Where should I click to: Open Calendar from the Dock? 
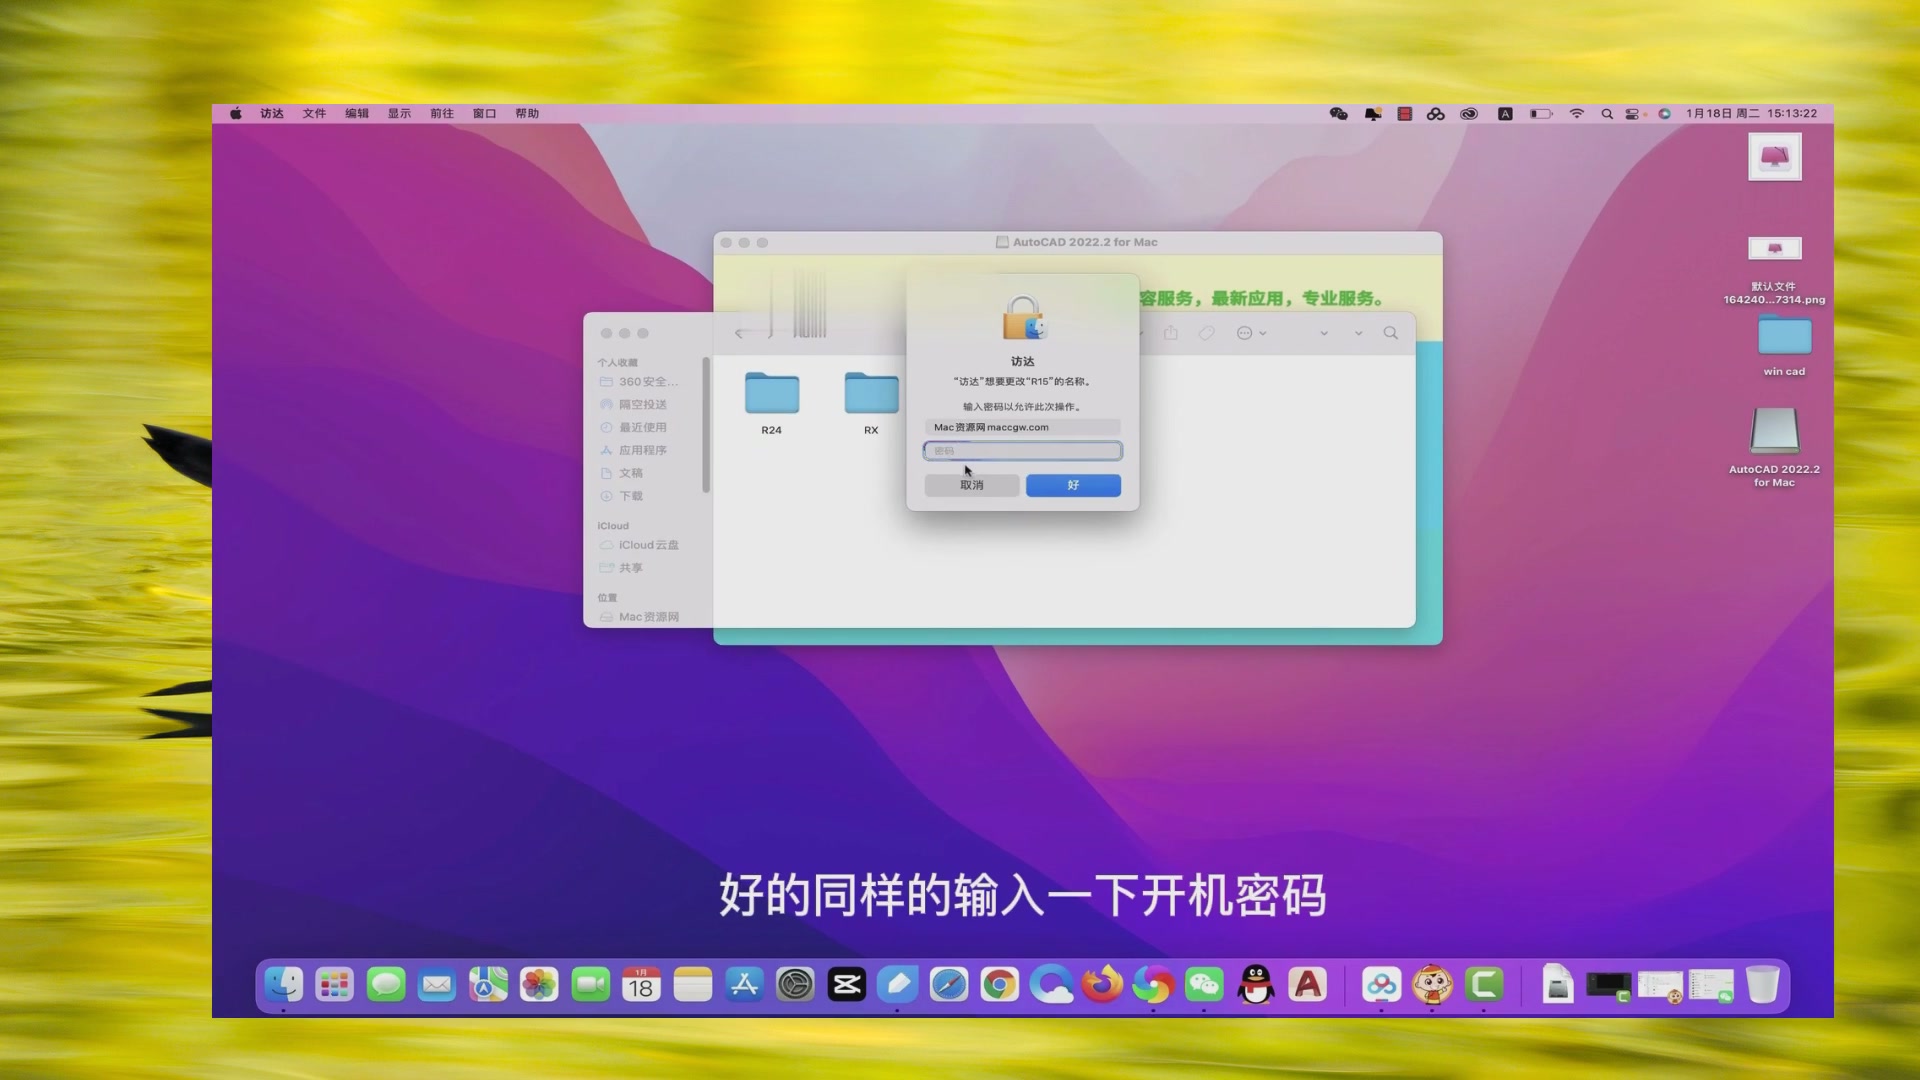pos(641,986)
